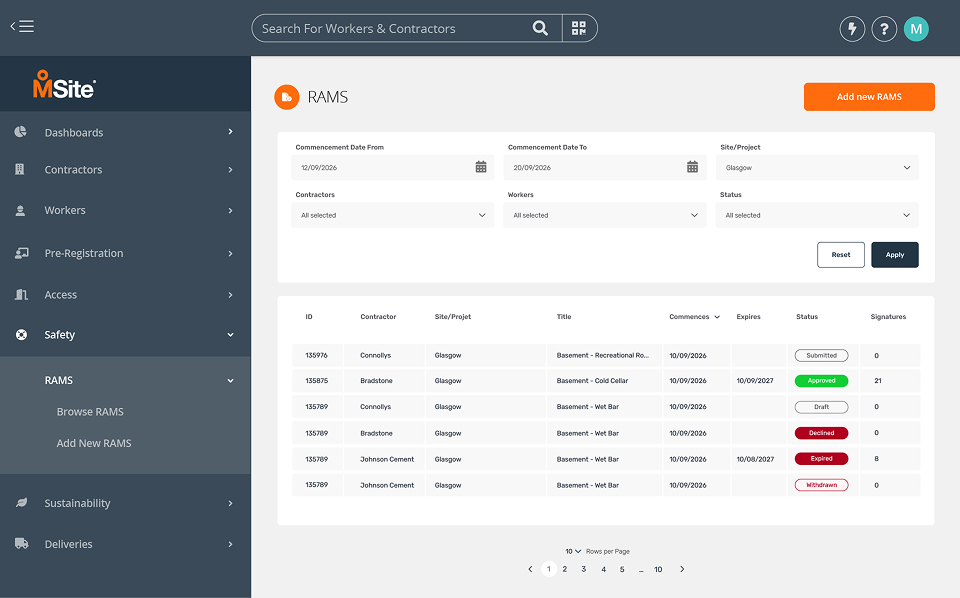This screenshot has width=960, height=598.
Task: Go to page 5
Action: (621, 569)
